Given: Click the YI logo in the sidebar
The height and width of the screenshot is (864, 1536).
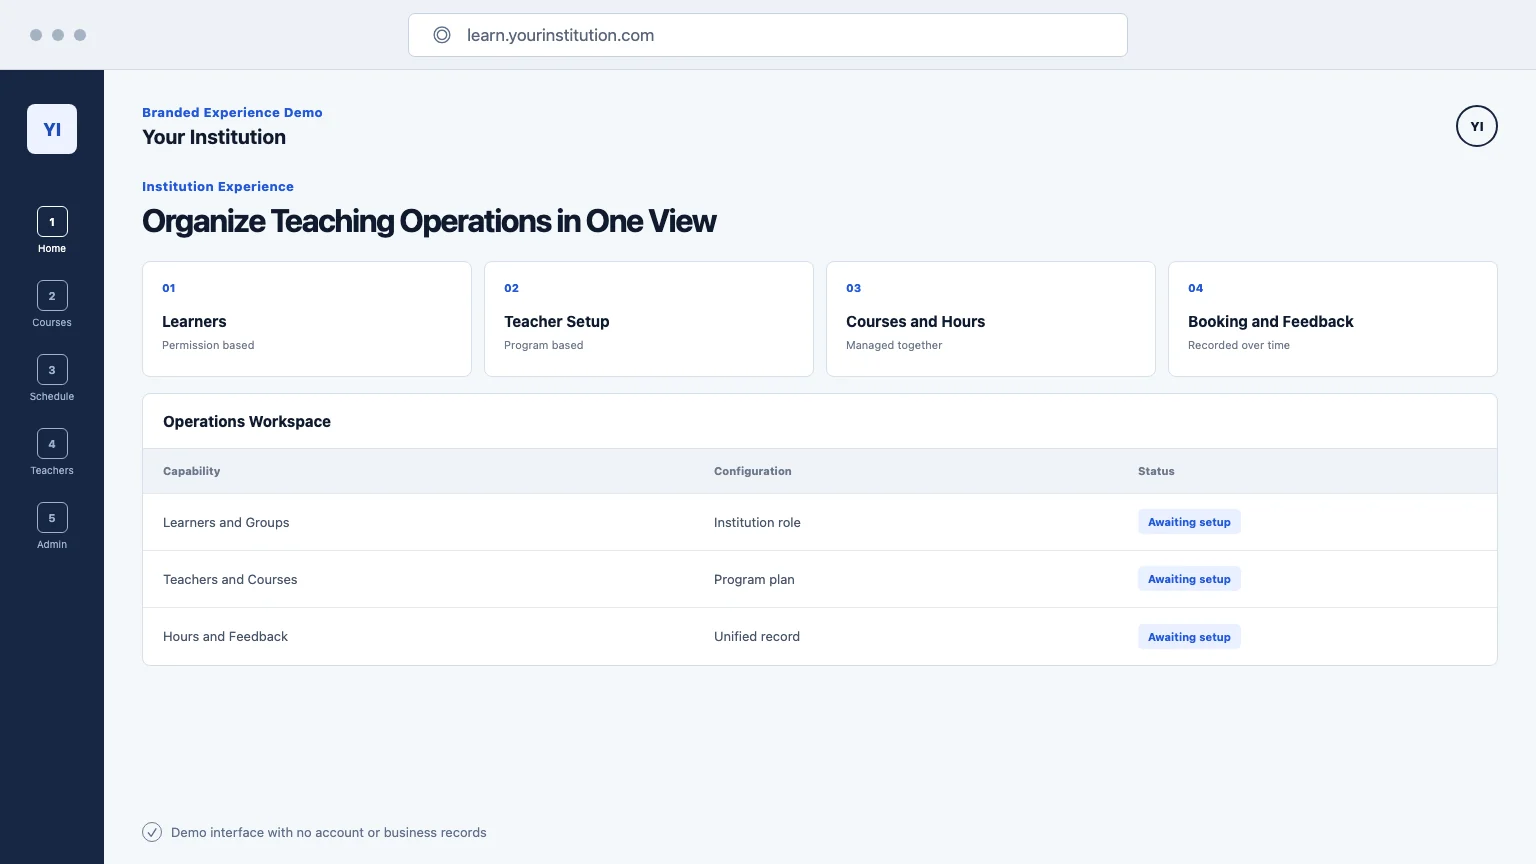Looking at the screenshot, I should click(52, 129).
